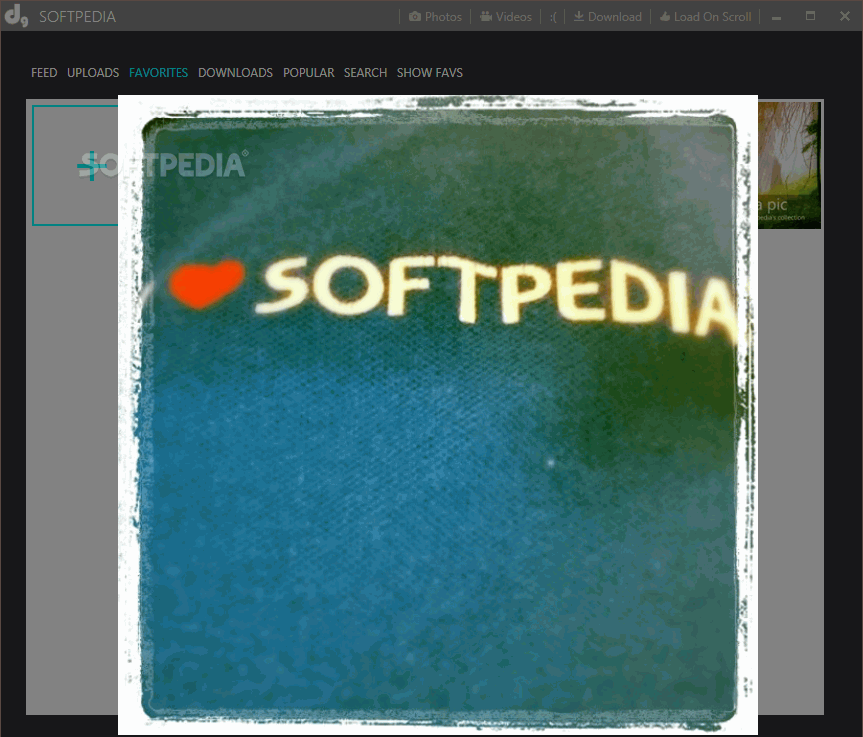Image resolution: width=863 pixels, height=737 pixels.
Task: Minimize the window
Action: pos(777,17)
